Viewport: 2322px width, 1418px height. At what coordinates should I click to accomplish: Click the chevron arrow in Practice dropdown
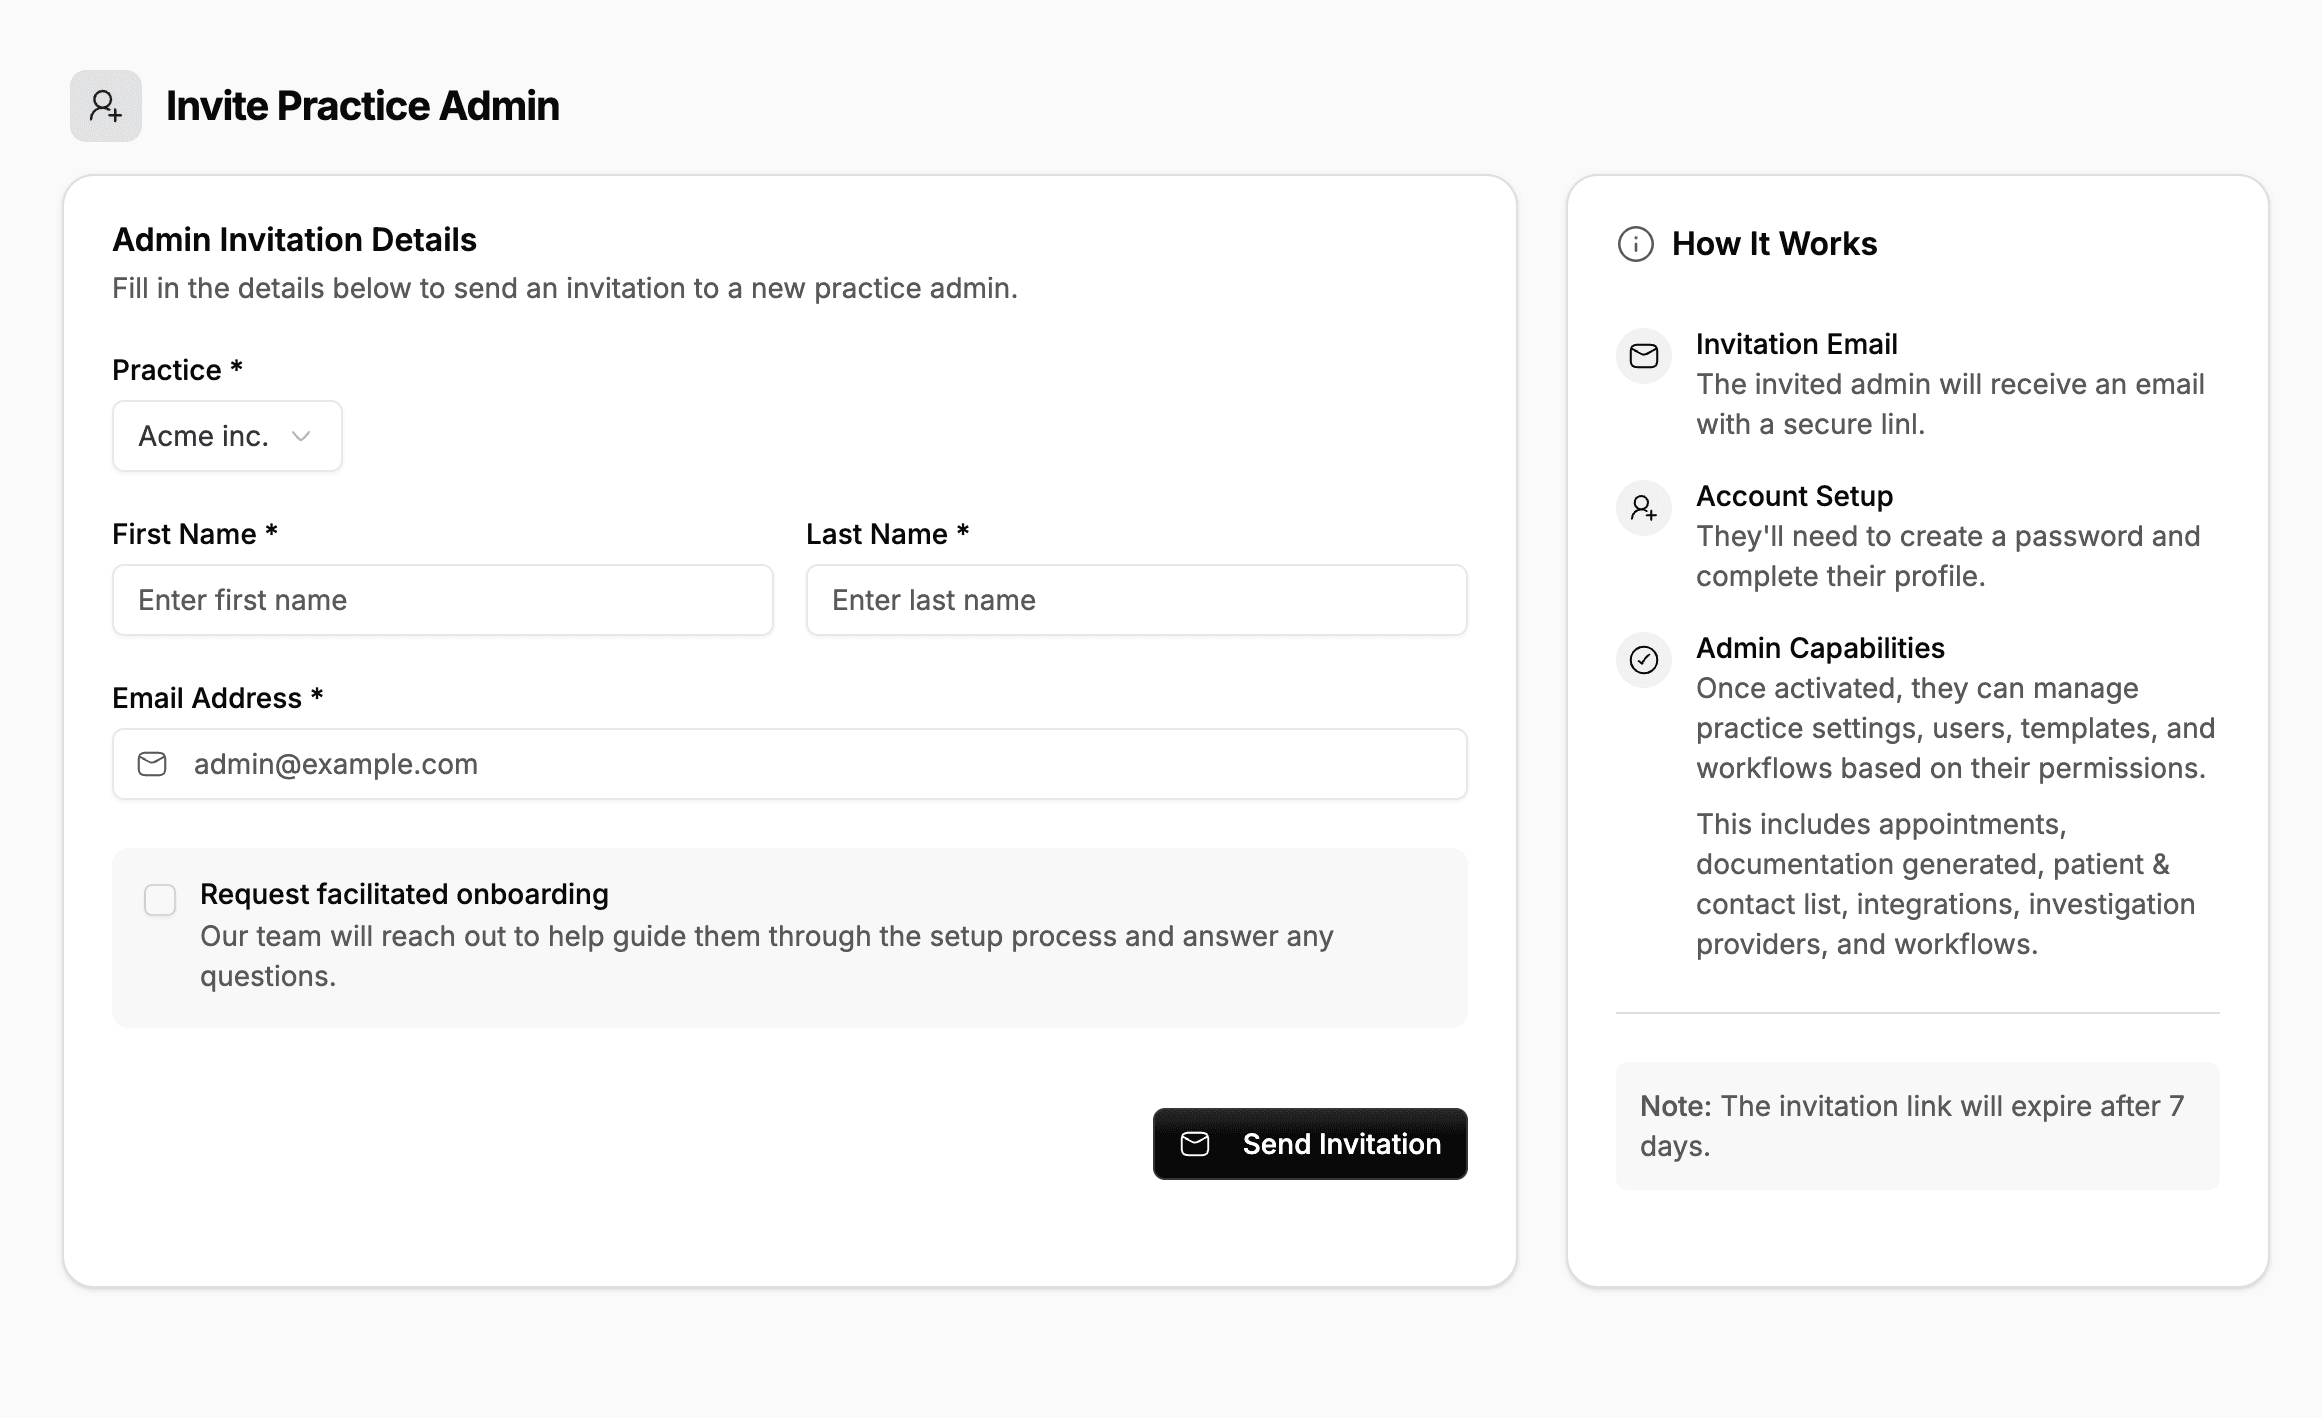301,436
